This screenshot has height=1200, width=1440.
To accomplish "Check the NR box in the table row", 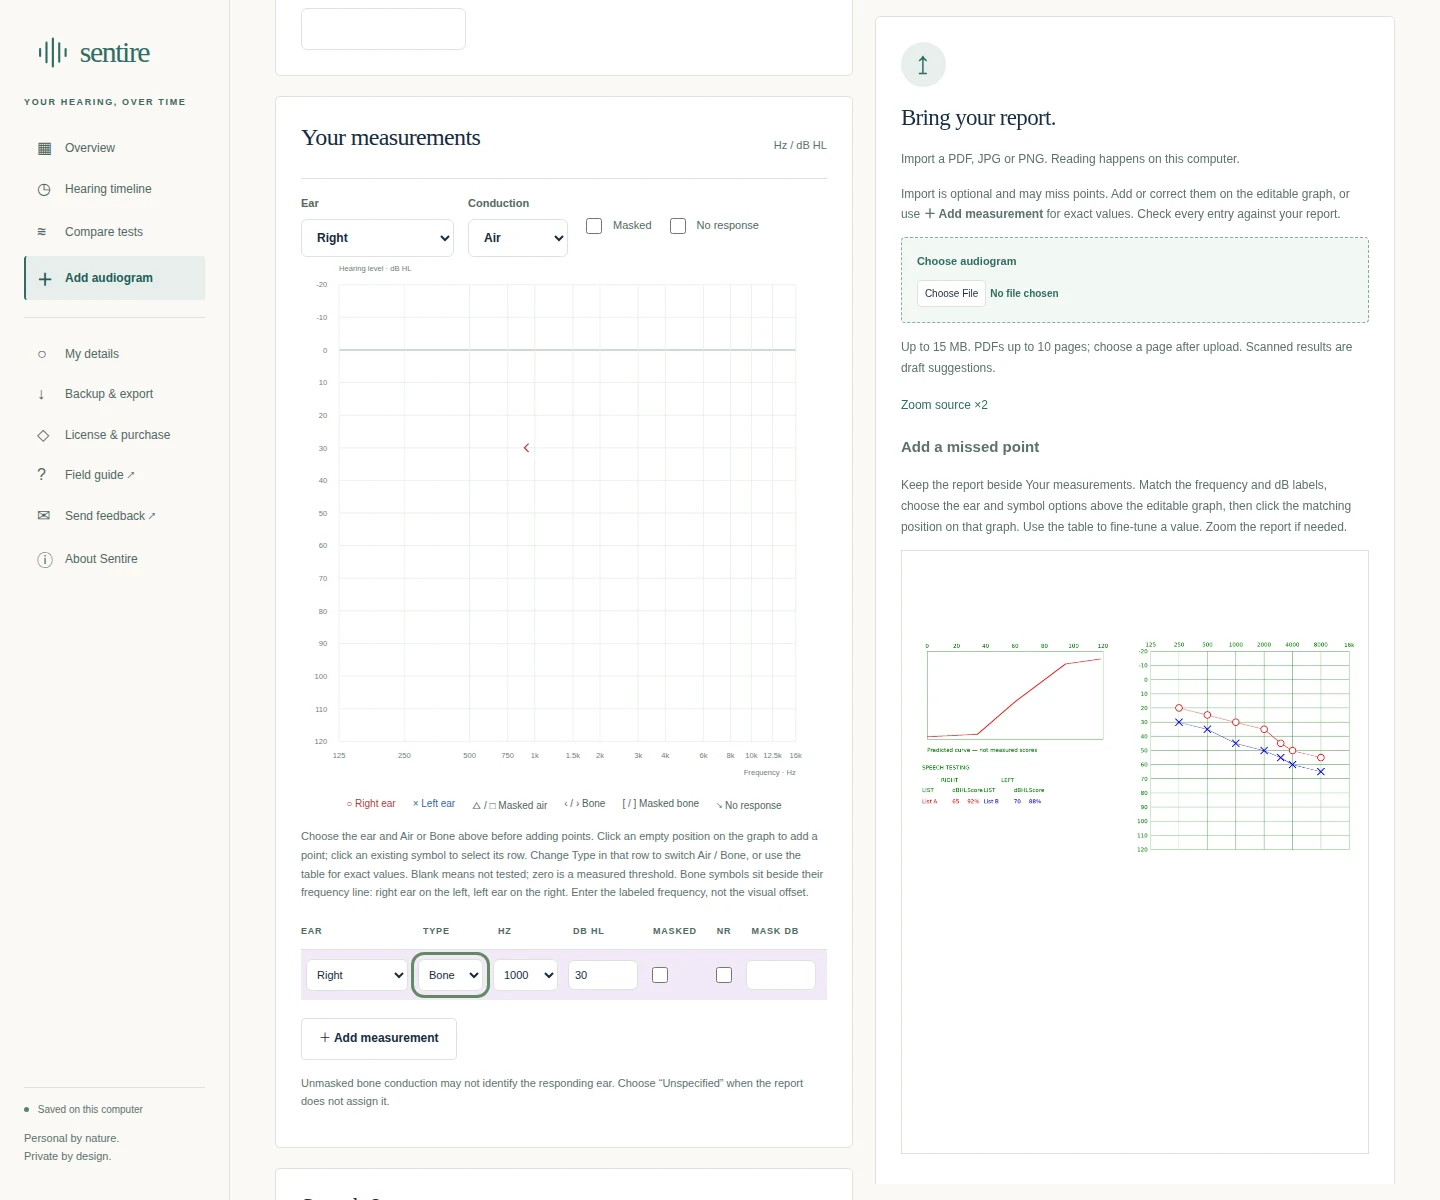I will [x=724, y=975].
